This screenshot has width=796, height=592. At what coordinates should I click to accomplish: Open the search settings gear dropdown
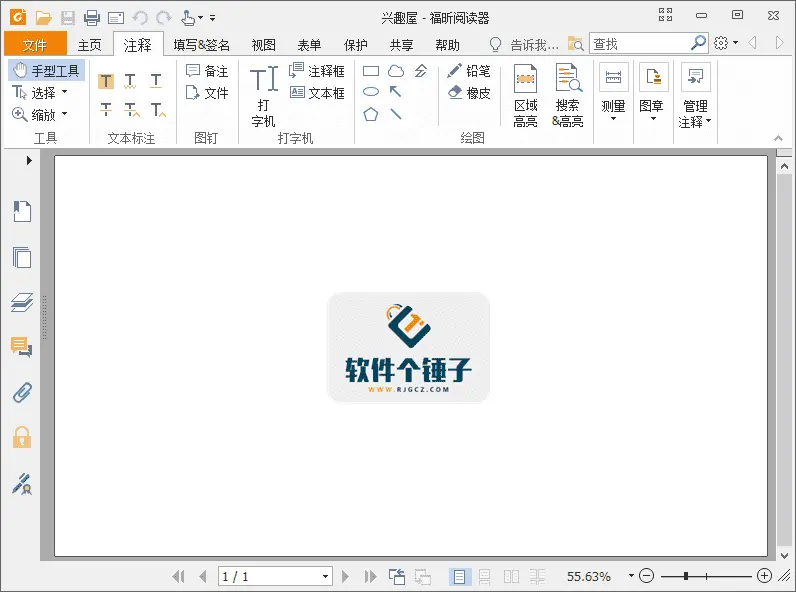725,43
